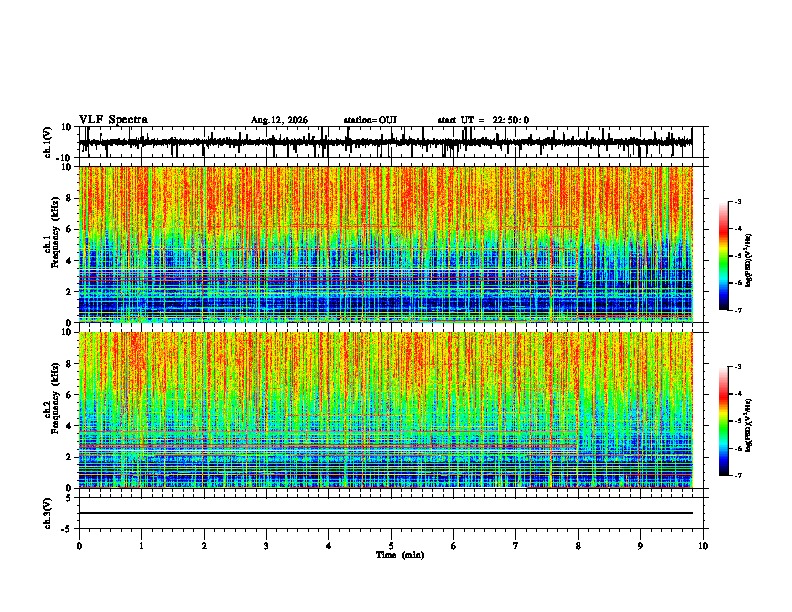The image size is (792, 612).
Task: Click the 'Time (min)' axis title
Action: [400, 555]
